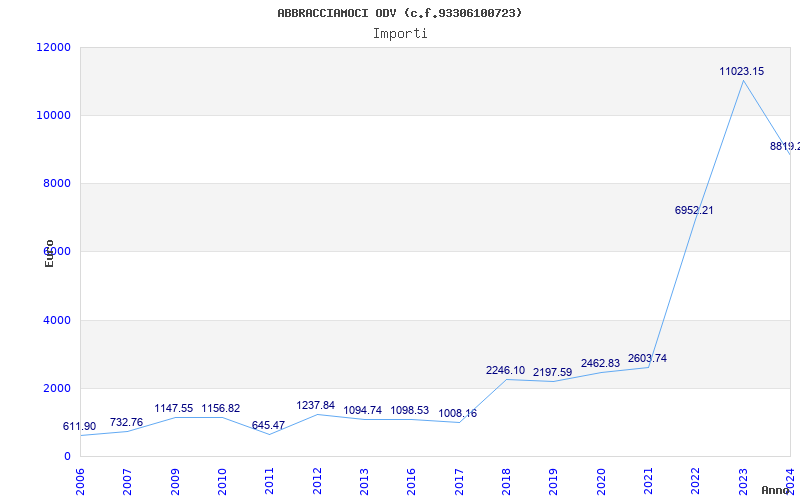Click the 0 y-axis tick label
This screenshot has height=500, width=800.
[x=67, y=457]
